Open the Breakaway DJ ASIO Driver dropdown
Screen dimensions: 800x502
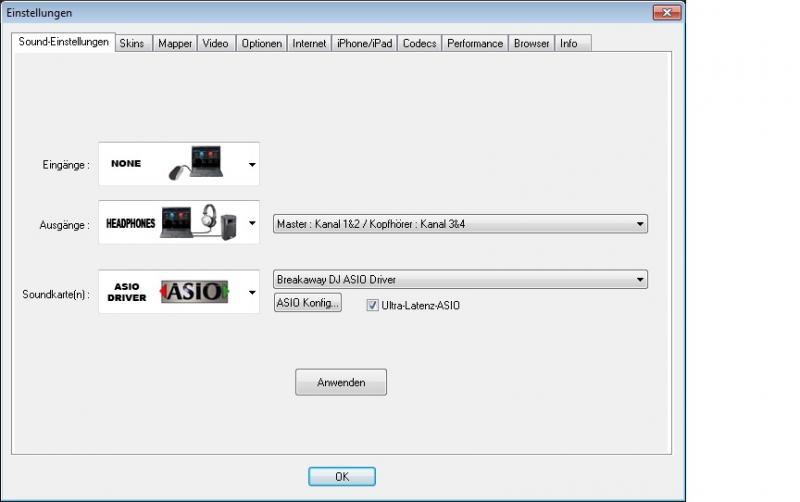pos(460,280)
